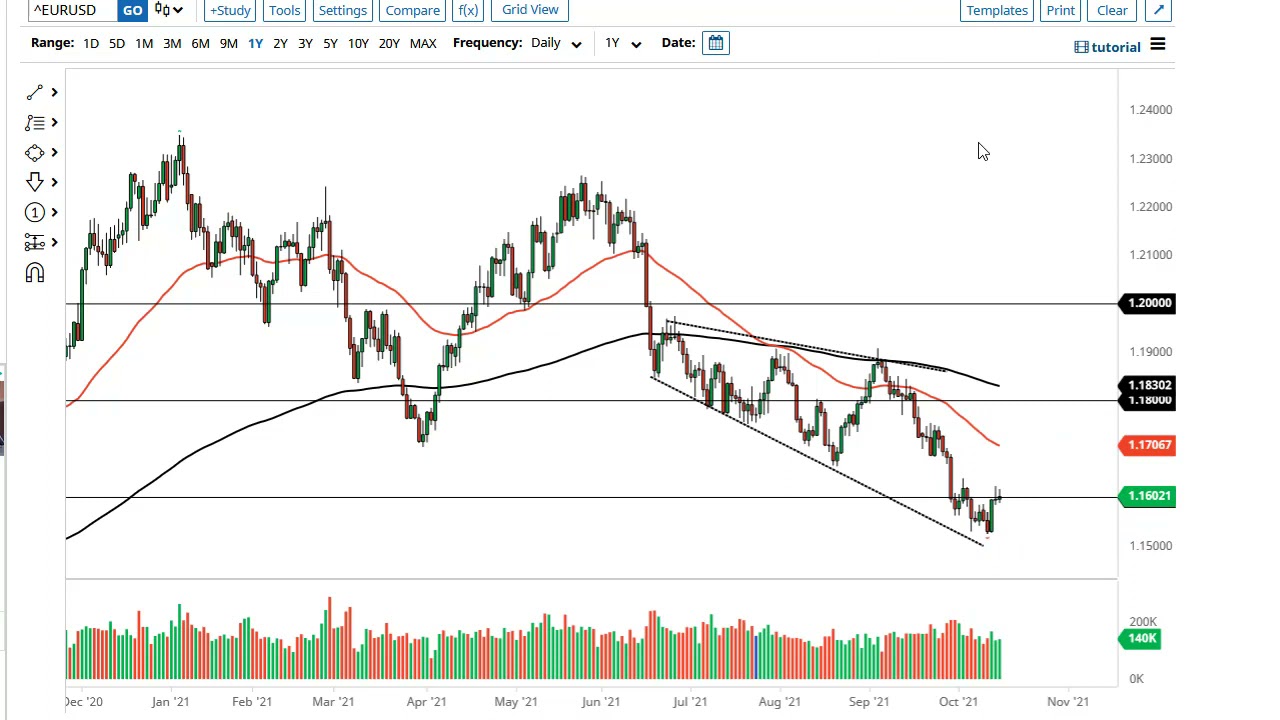Open the hamburger menu beside tutorial

(1157, 45)
